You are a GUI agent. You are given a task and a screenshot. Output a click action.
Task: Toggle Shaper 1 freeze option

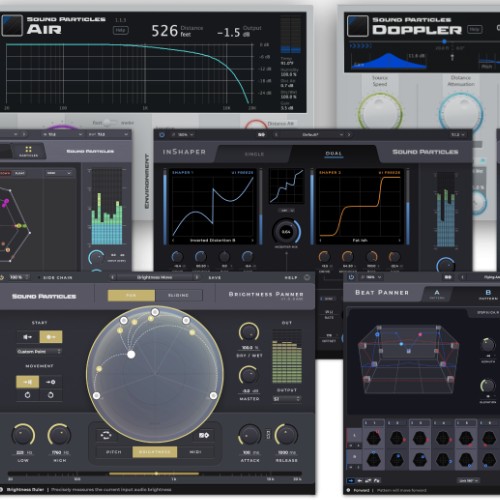[x=242, y=173]
